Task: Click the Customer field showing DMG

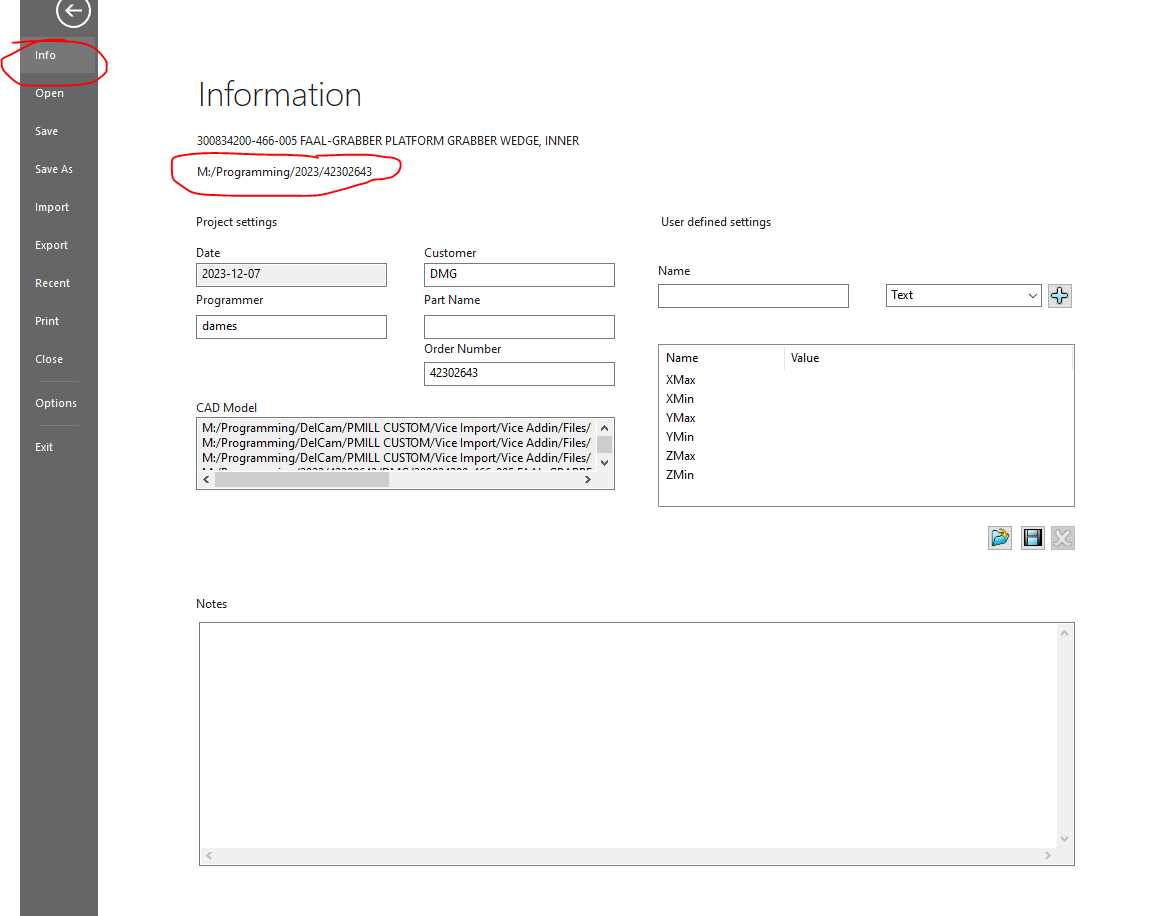Action: click(x=519, y=274)
